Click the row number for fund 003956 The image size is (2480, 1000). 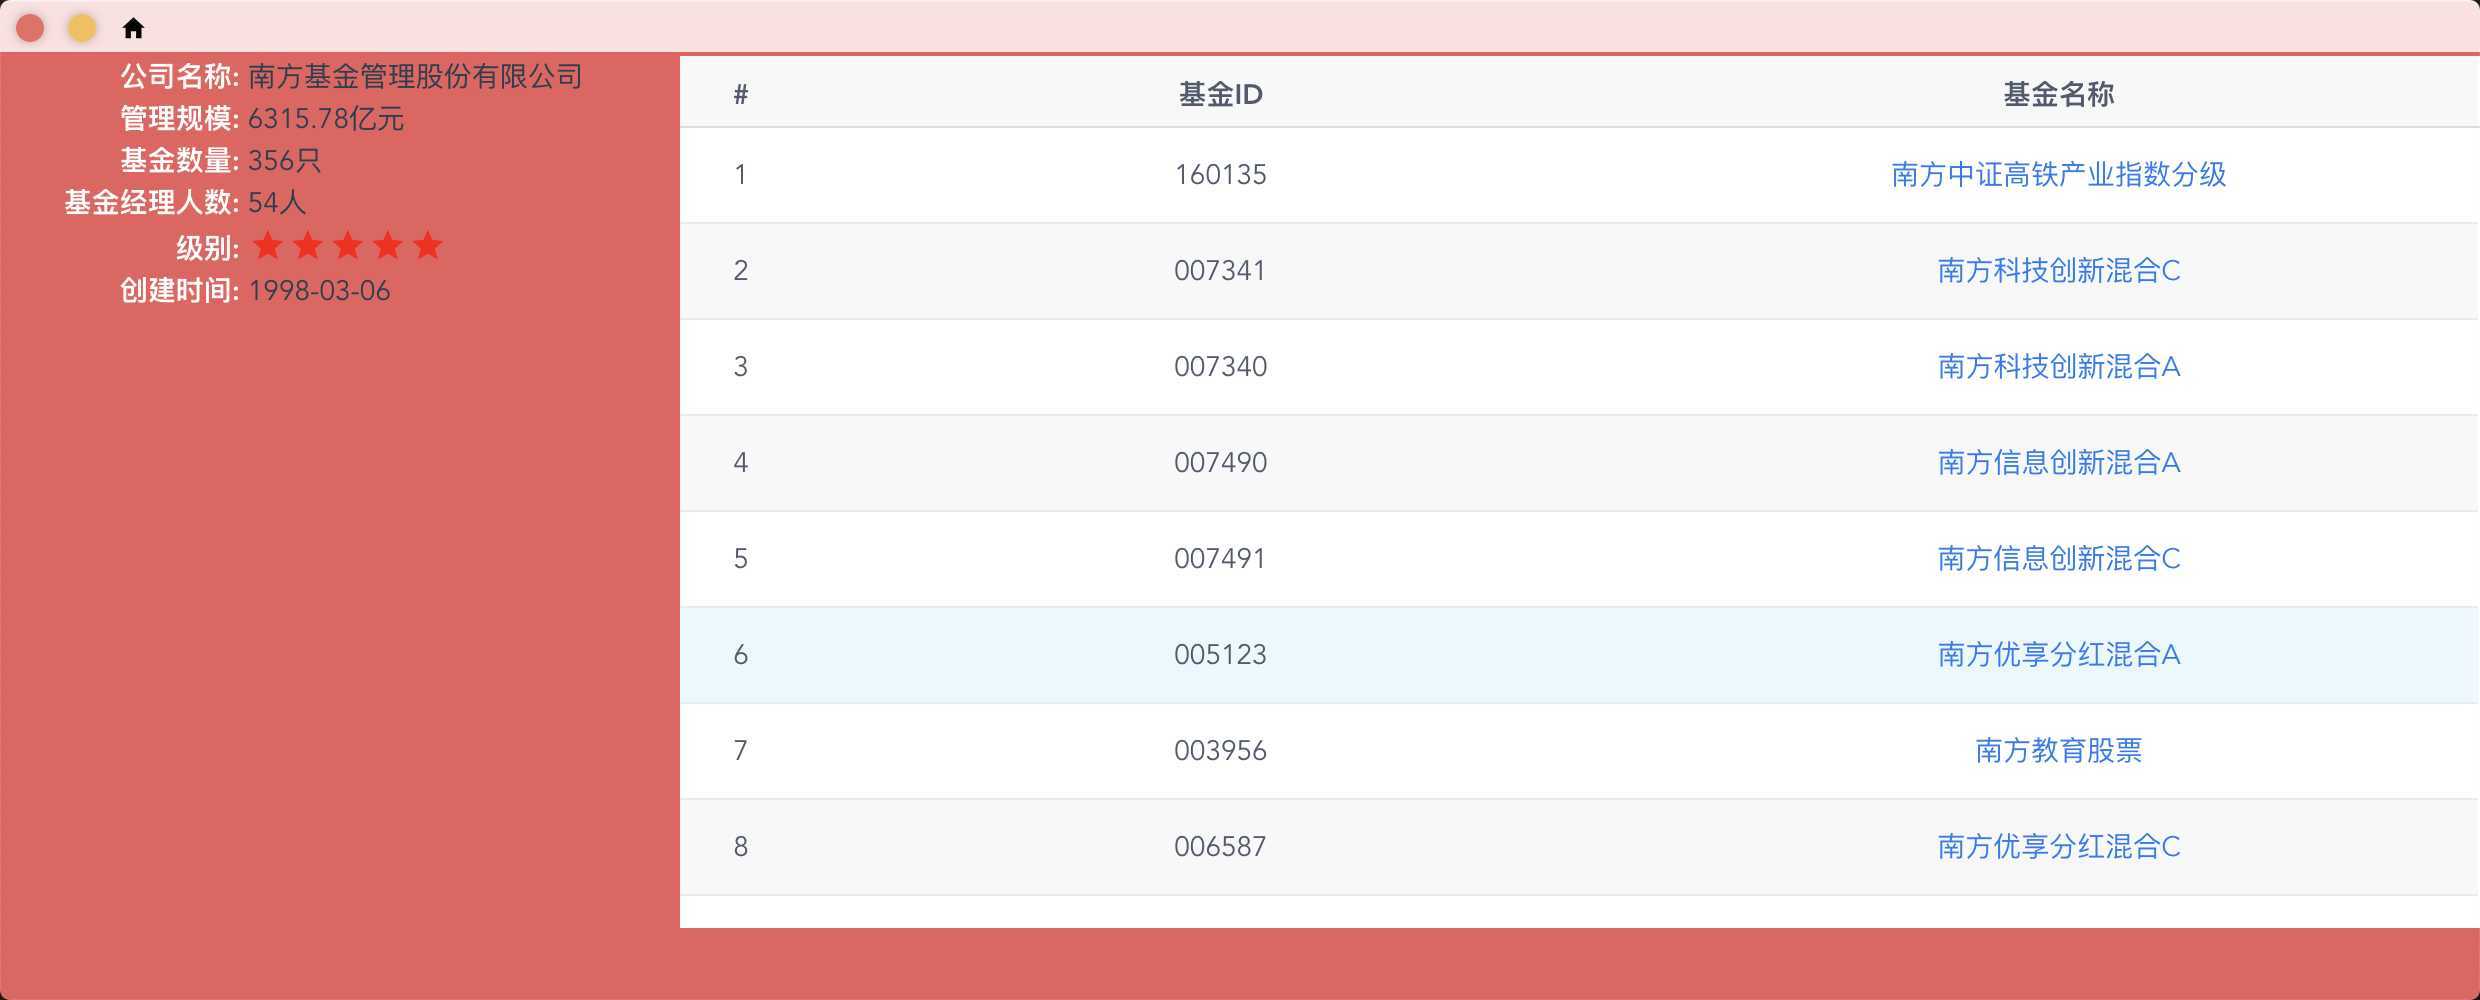(x=741, y=751)
